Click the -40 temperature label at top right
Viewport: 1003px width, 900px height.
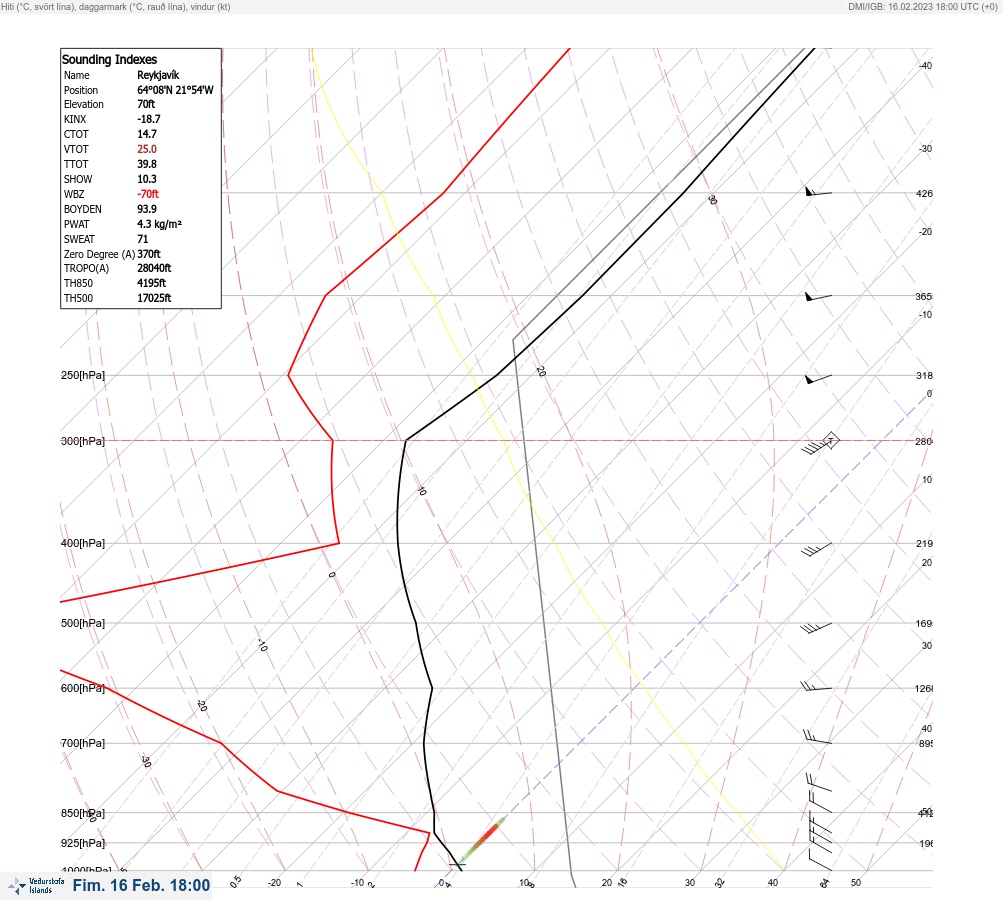click(926, 65)
